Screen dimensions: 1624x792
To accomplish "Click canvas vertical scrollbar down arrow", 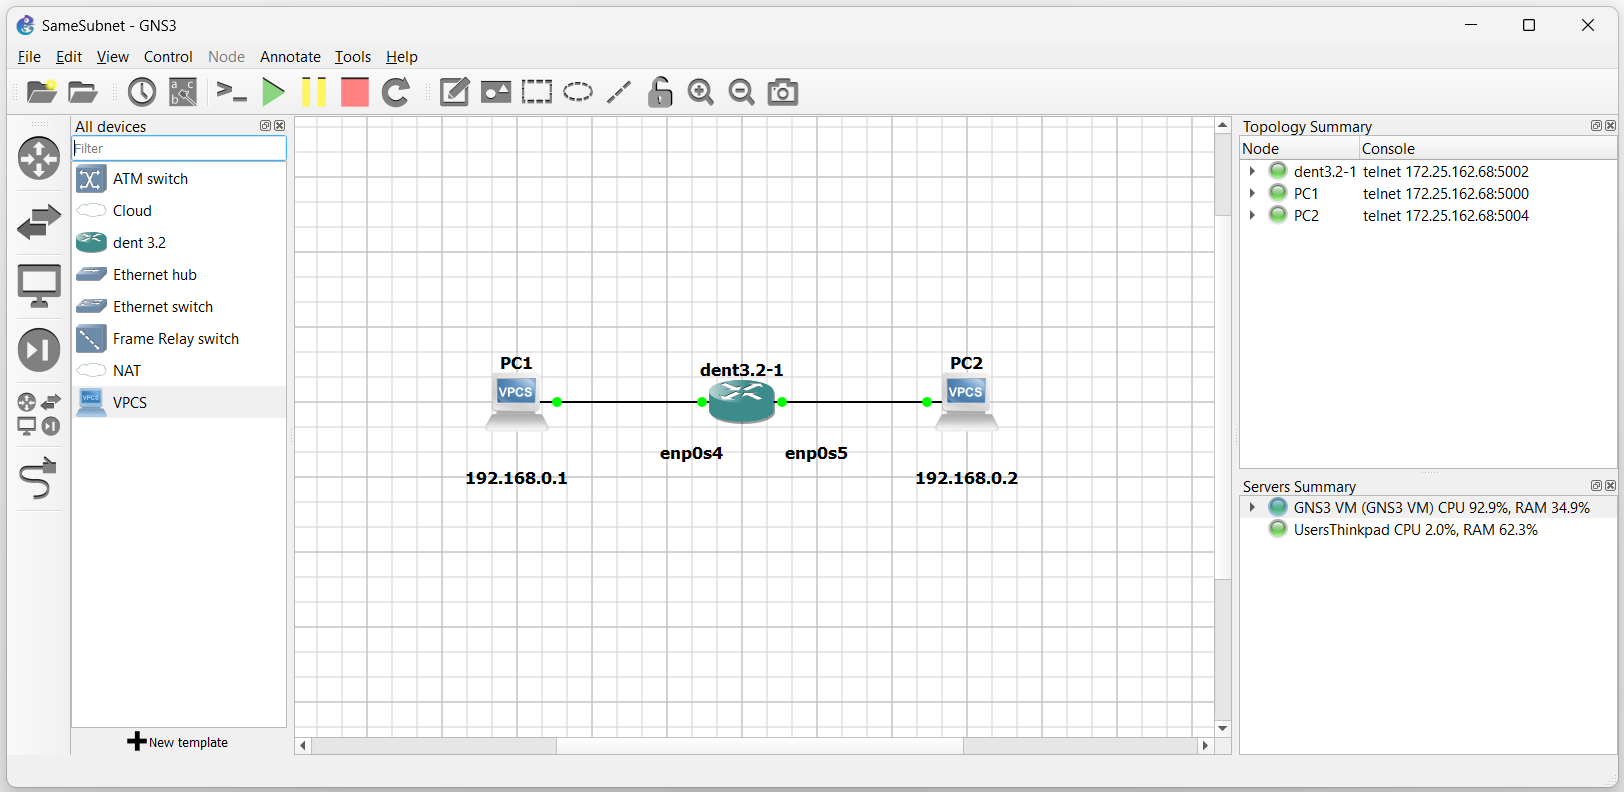I will [1222, 728].
